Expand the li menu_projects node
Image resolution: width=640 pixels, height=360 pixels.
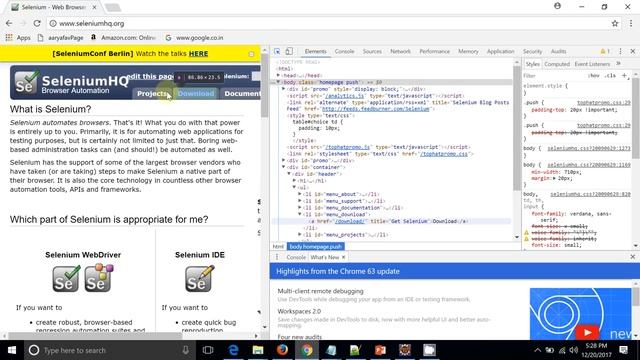pyautogui.click(x=300, y=235)
